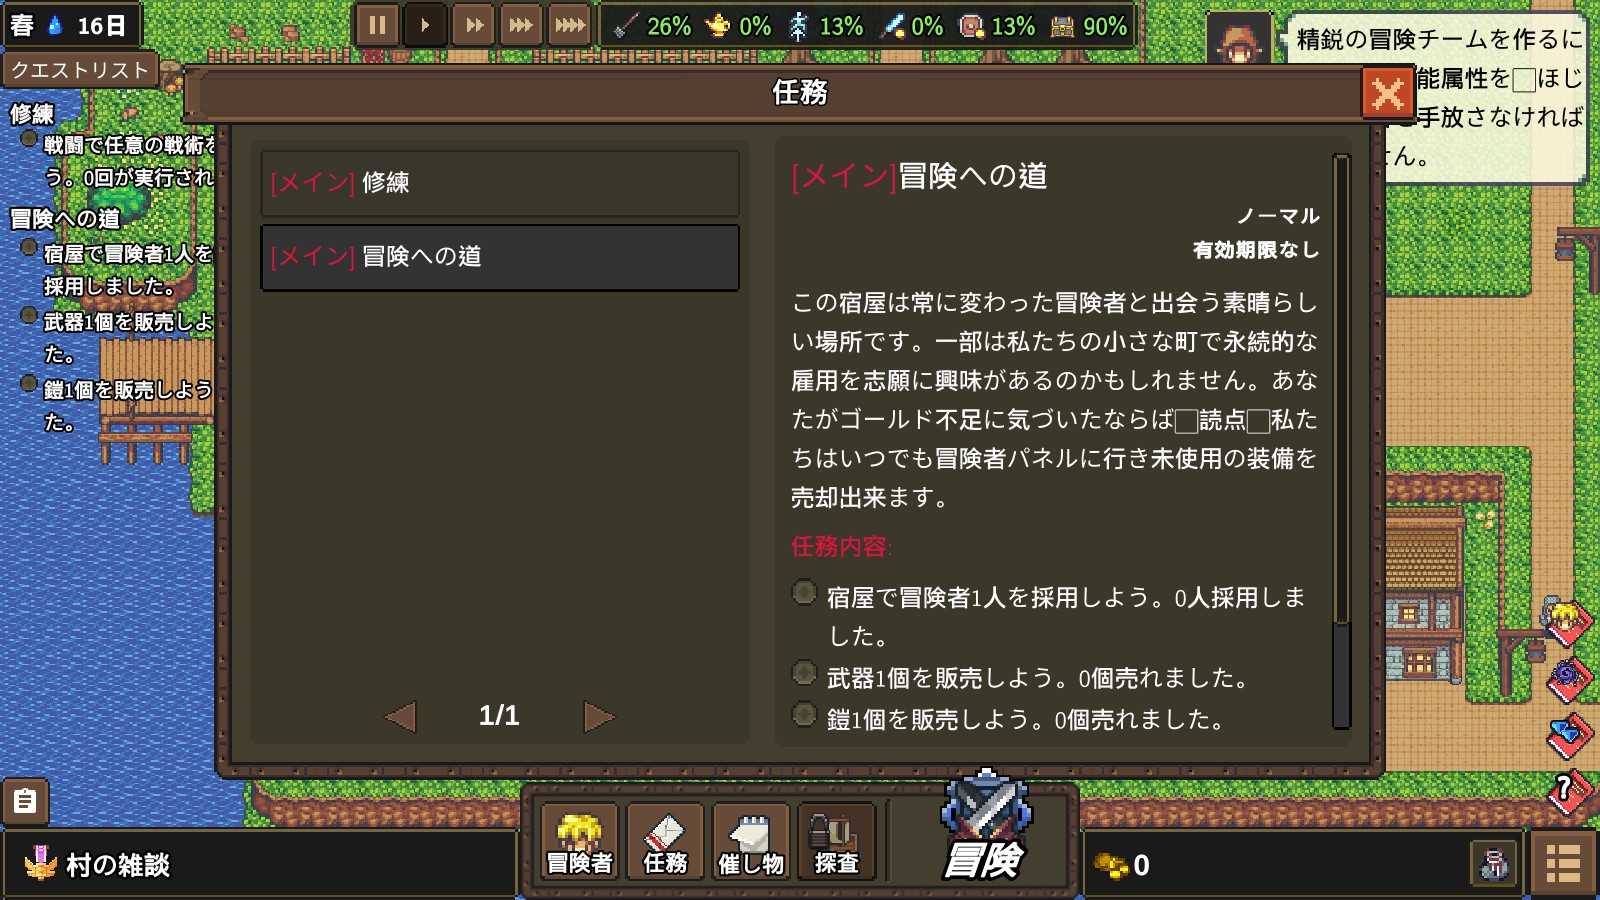Click the clipboard icon on left edge
Image resolution: width=1600 pixels, height=900 pixels.
(25, 802)
